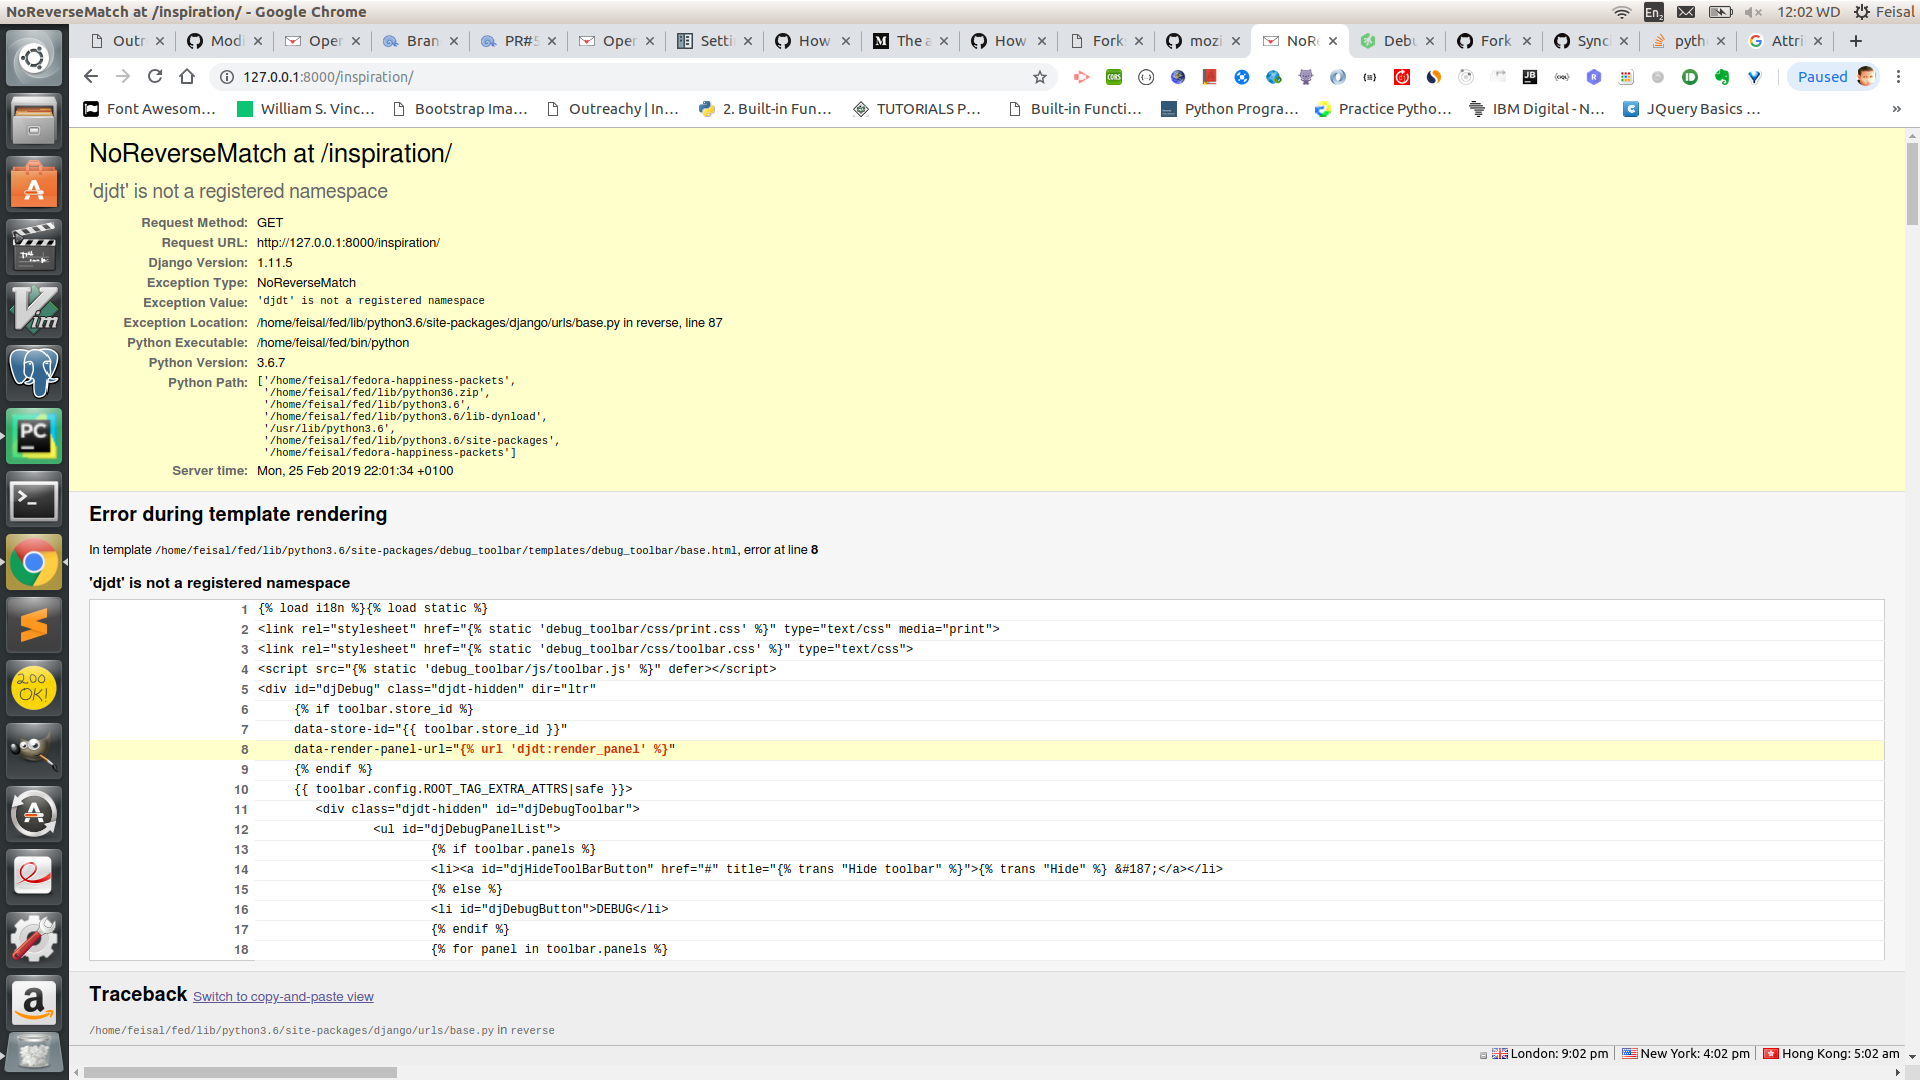The image size is (1920, 1080).
Task: Open the clock showing 12:02 WD
Action: (1808, 12)
